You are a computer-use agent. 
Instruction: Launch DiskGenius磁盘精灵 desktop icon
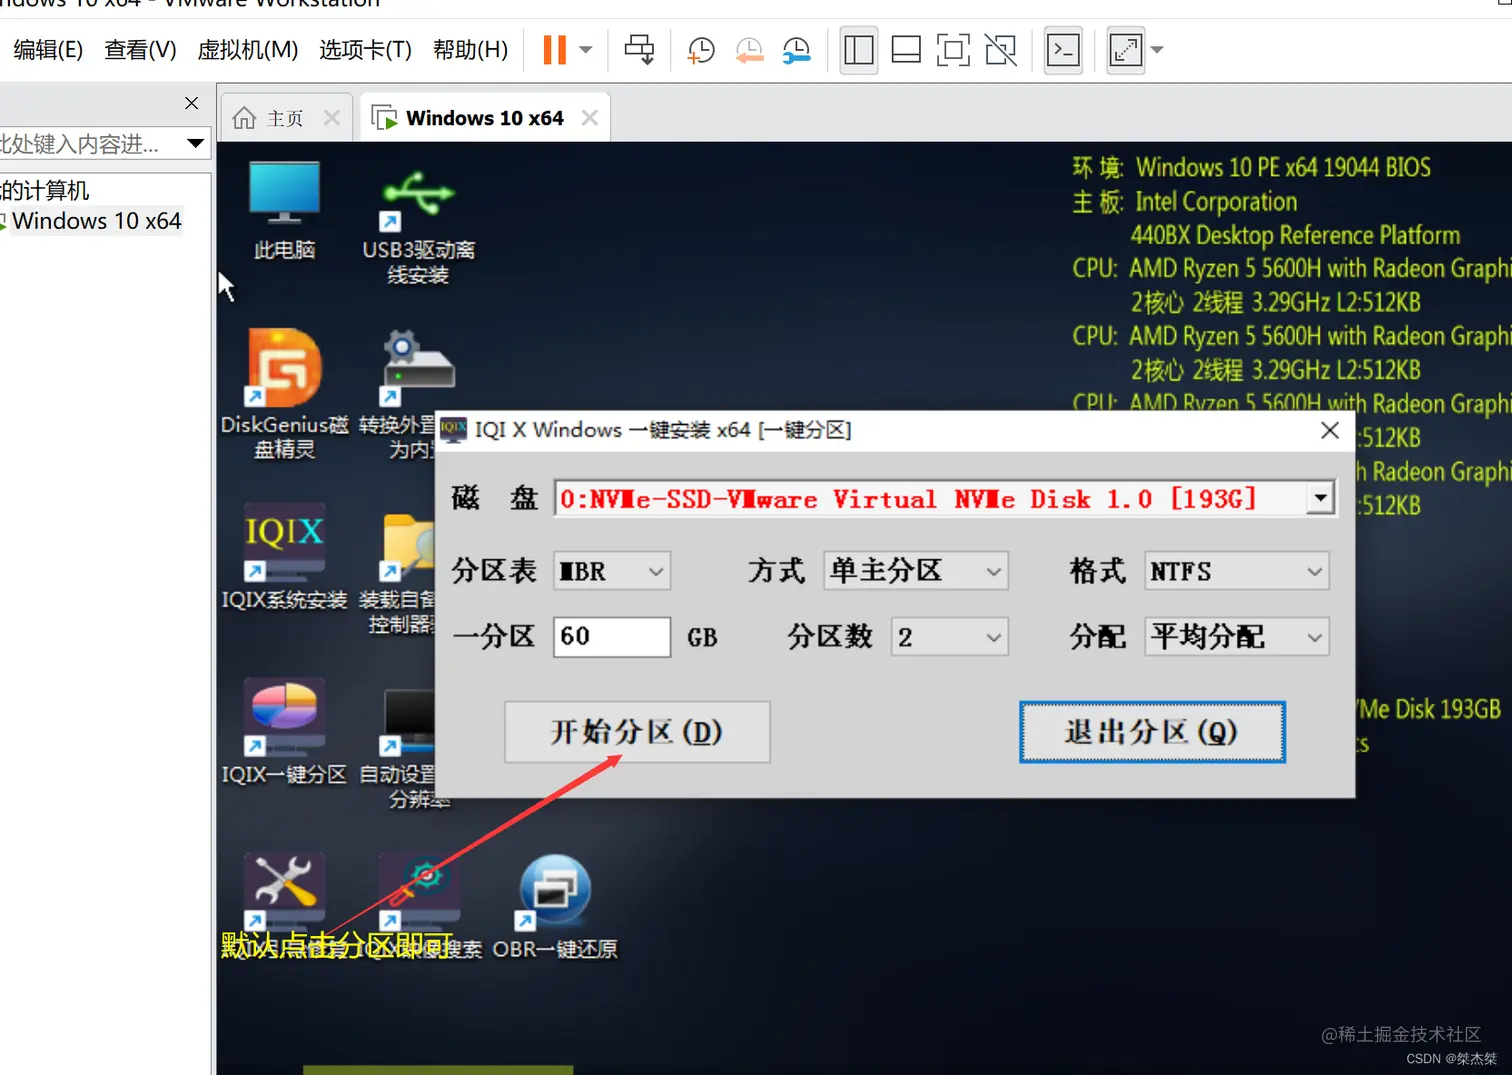tap(284, 394)
